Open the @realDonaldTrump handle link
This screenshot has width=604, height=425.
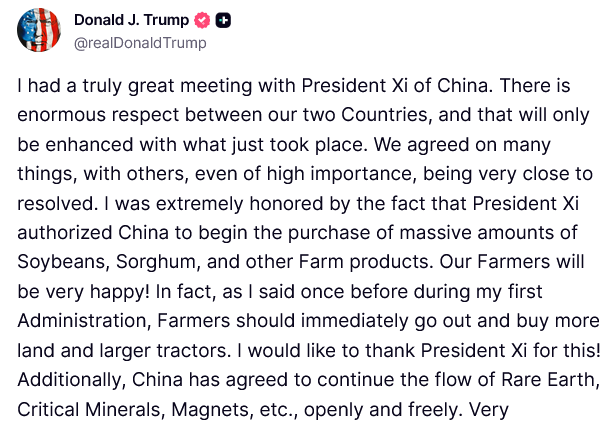tap(141, 43)
